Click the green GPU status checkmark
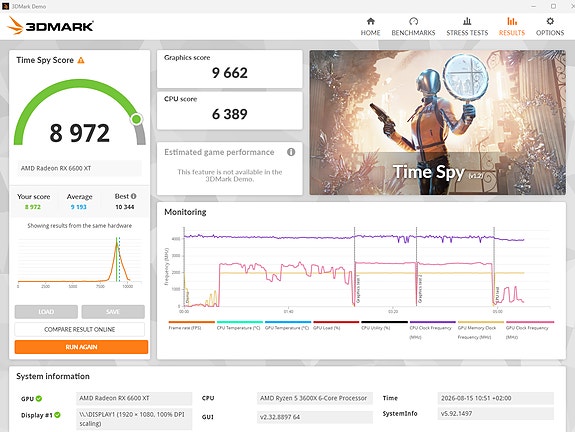The image size is (575, 432). 39,398
